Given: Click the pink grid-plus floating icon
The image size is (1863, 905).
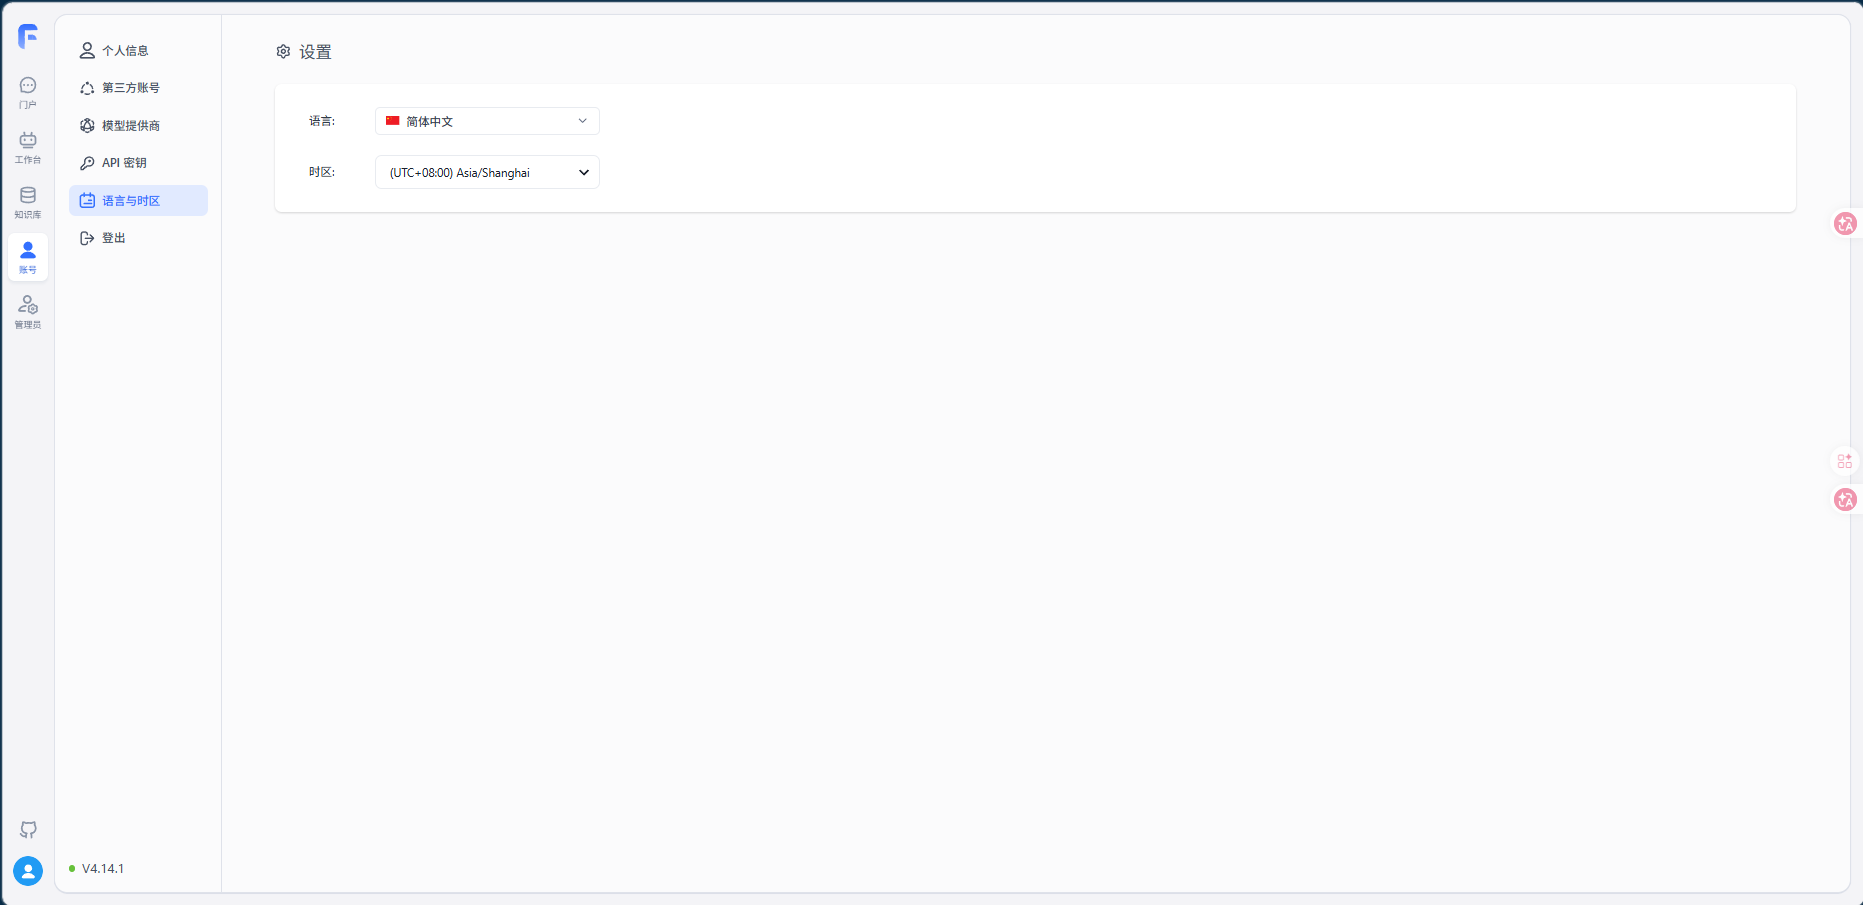Looking at the screenshot, I should pos(1845,461).
